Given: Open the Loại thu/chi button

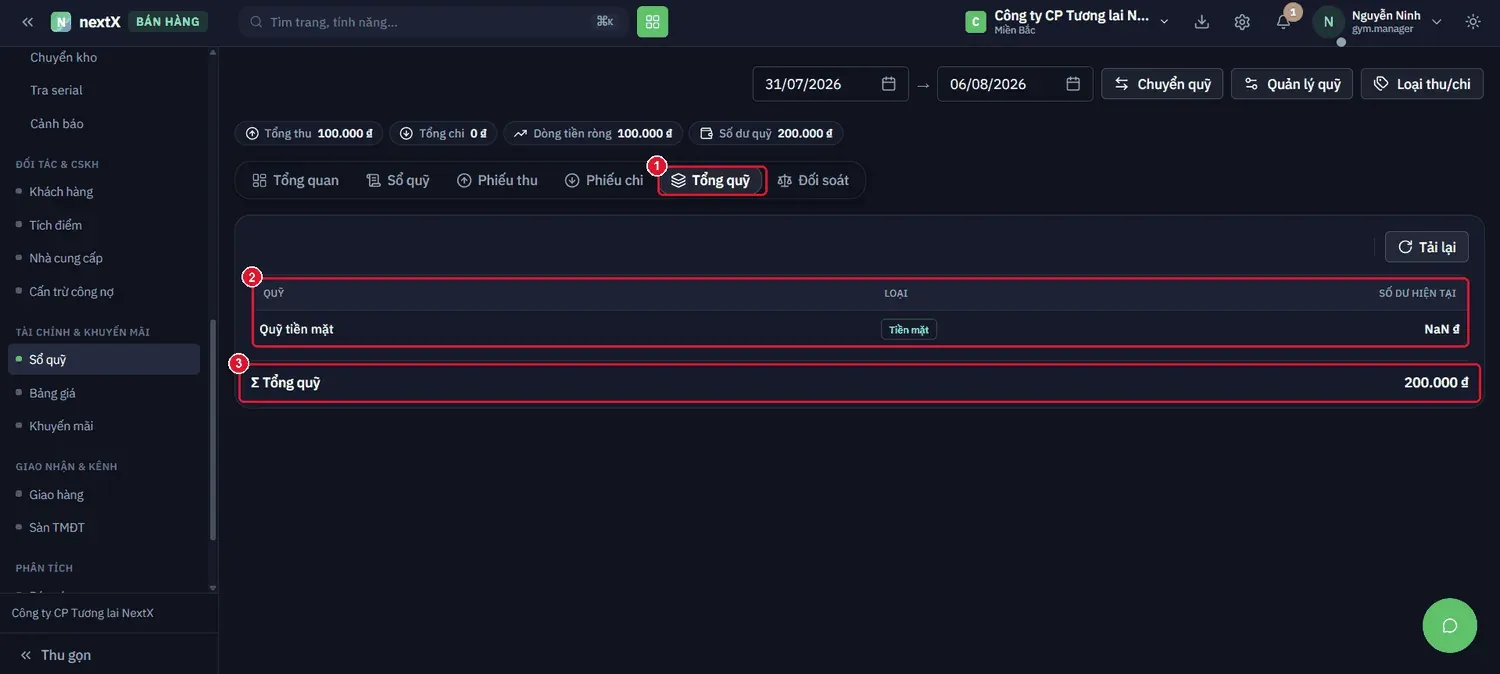Looking at the screenshot, I should [x=1422, y=84].
